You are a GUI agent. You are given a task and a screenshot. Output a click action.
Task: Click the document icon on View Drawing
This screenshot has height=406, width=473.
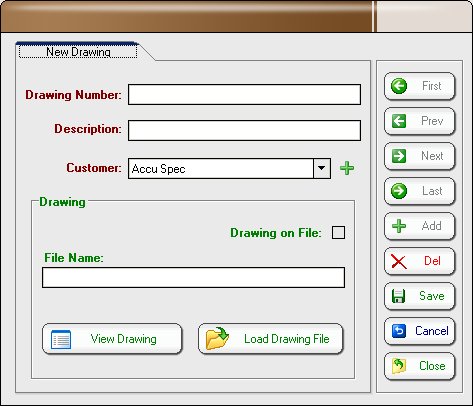click(61, 339)
